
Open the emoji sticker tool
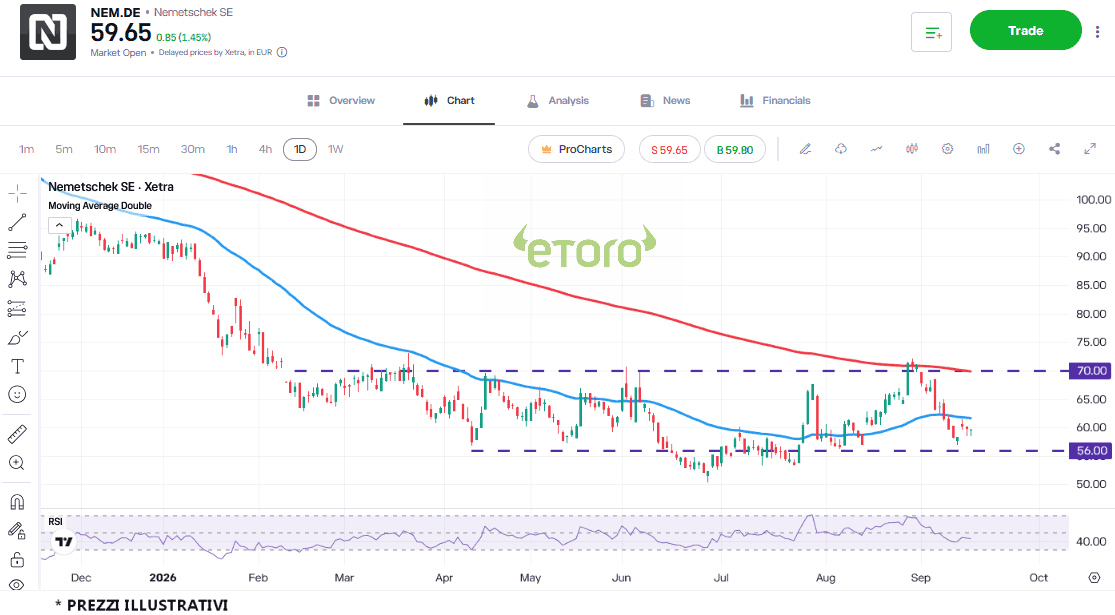(x=17, y=395)
